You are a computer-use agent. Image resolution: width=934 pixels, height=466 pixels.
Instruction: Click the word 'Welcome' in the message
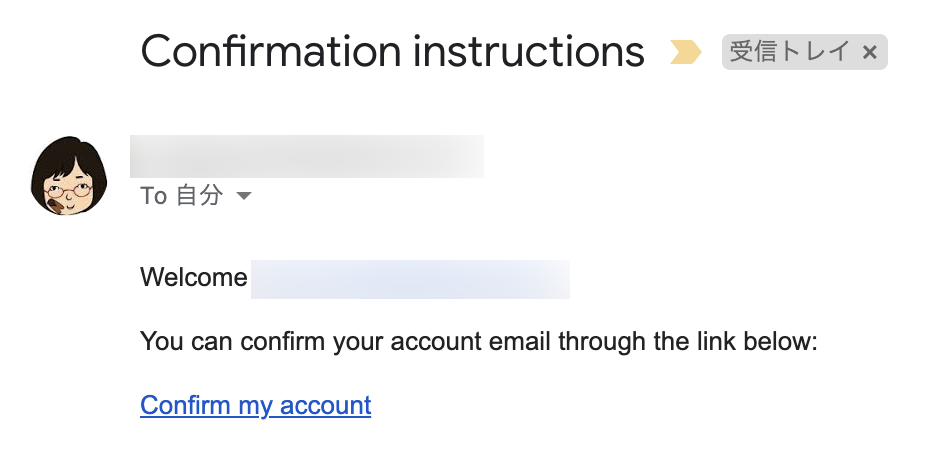point(194,277)
